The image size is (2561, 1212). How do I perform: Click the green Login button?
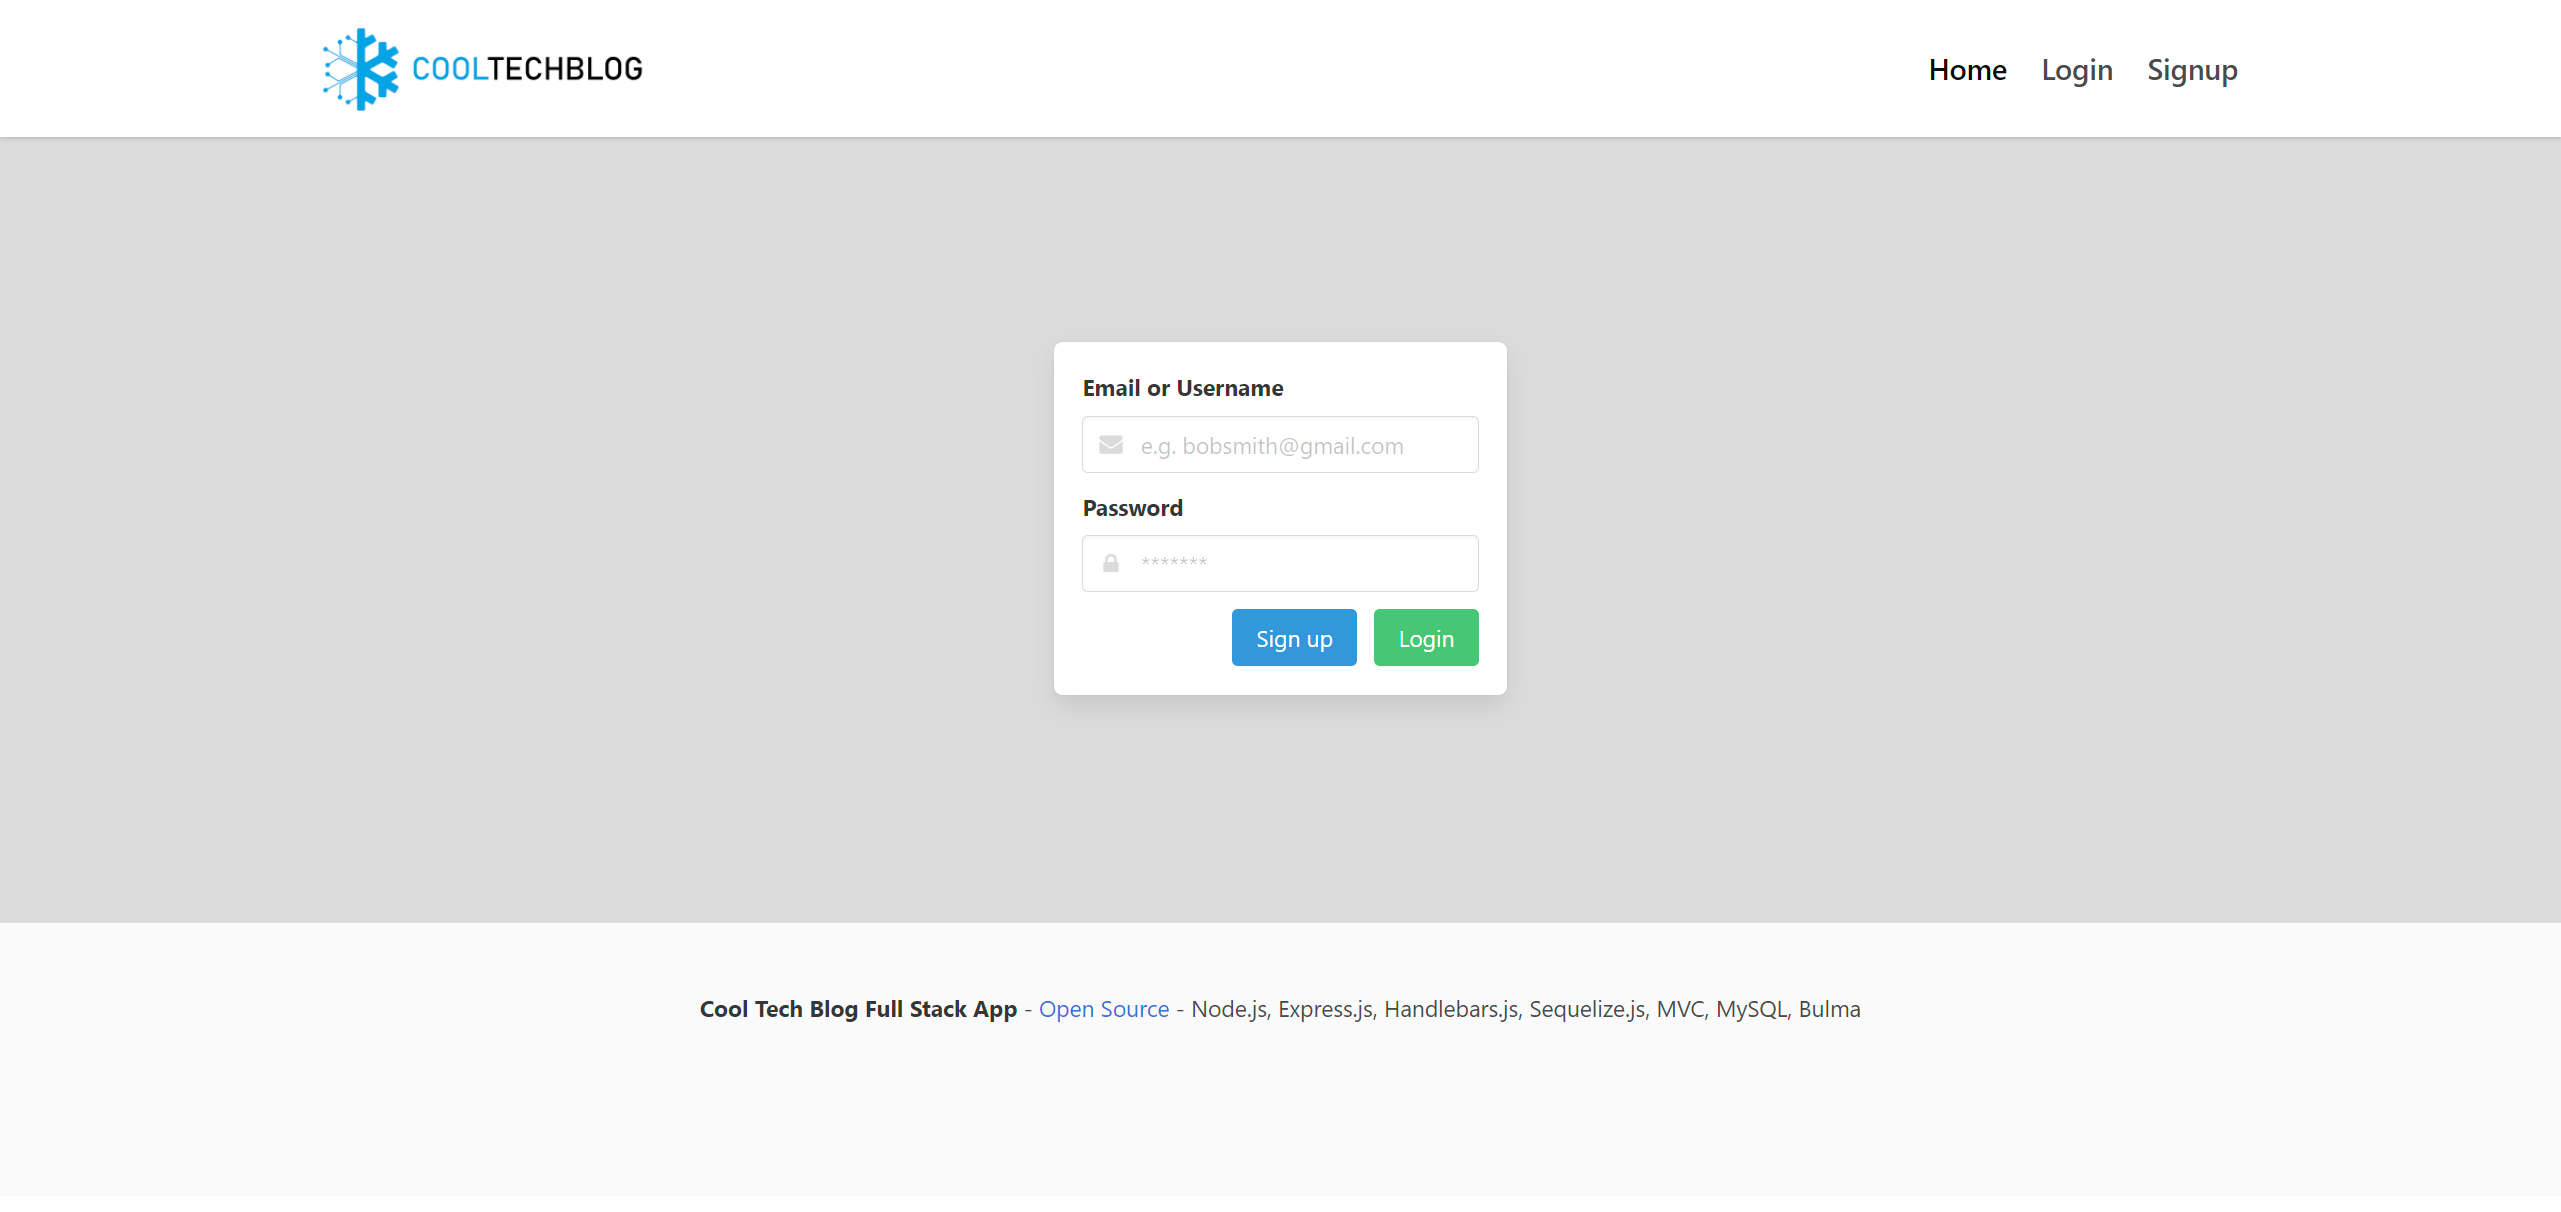pyautogui.click(x=1424, y=637)
